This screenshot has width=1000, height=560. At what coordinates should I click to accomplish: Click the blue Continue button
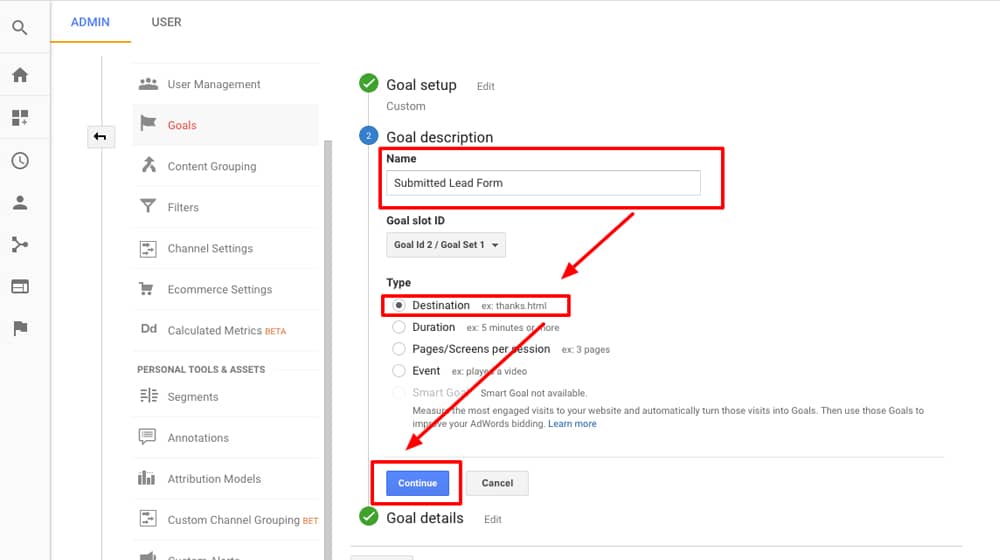(x=417, y=483)
